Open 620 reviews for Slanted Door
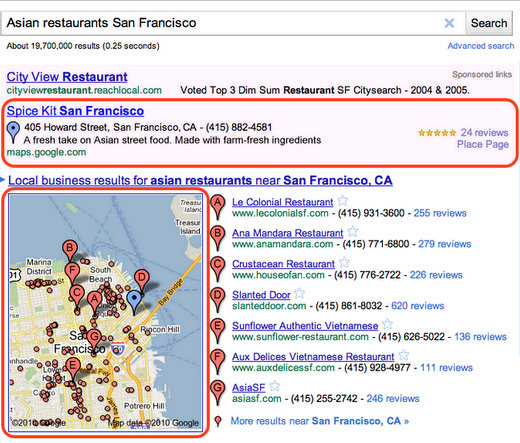The image size is (520, 443). click(418, 306)
